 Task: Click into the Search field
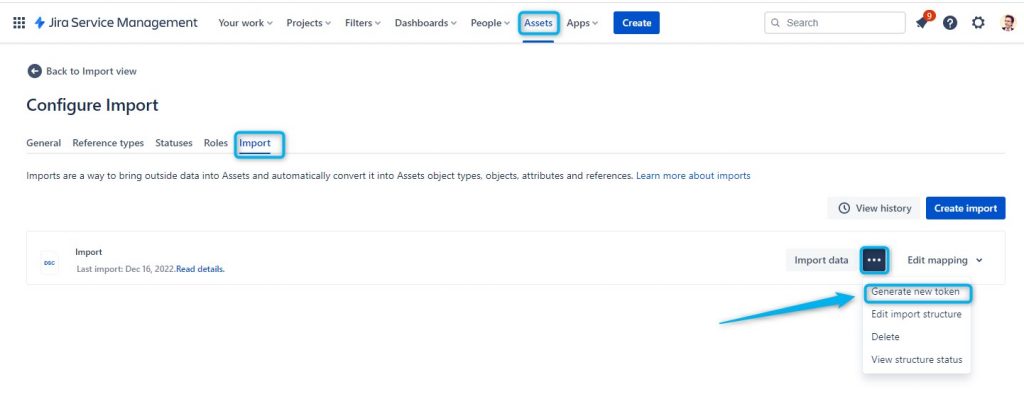click(835, 23)
